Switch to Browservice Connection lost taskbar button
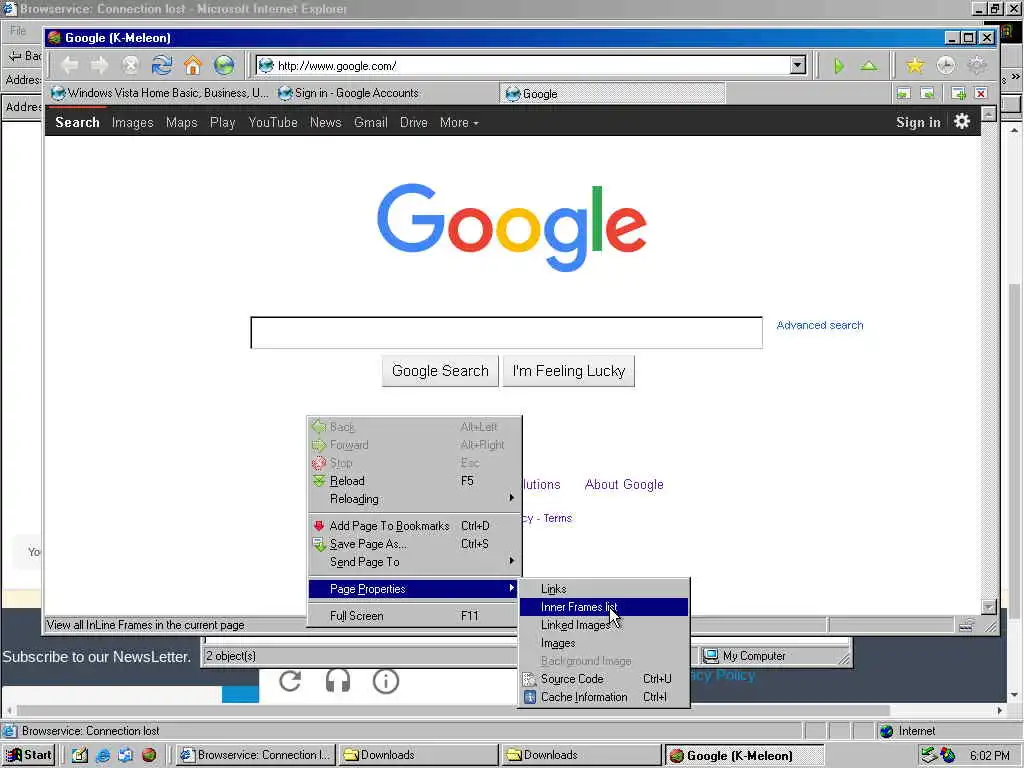1024x768 pixels. [x=257, y=755]
